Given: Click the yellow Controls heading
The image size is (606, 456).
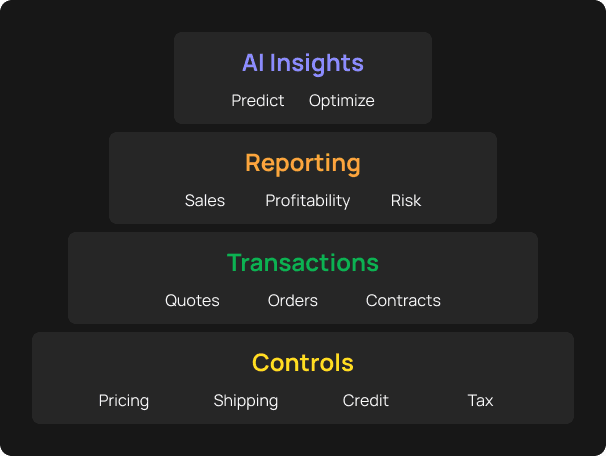Looking at the screenshot, I should [303, 362].
